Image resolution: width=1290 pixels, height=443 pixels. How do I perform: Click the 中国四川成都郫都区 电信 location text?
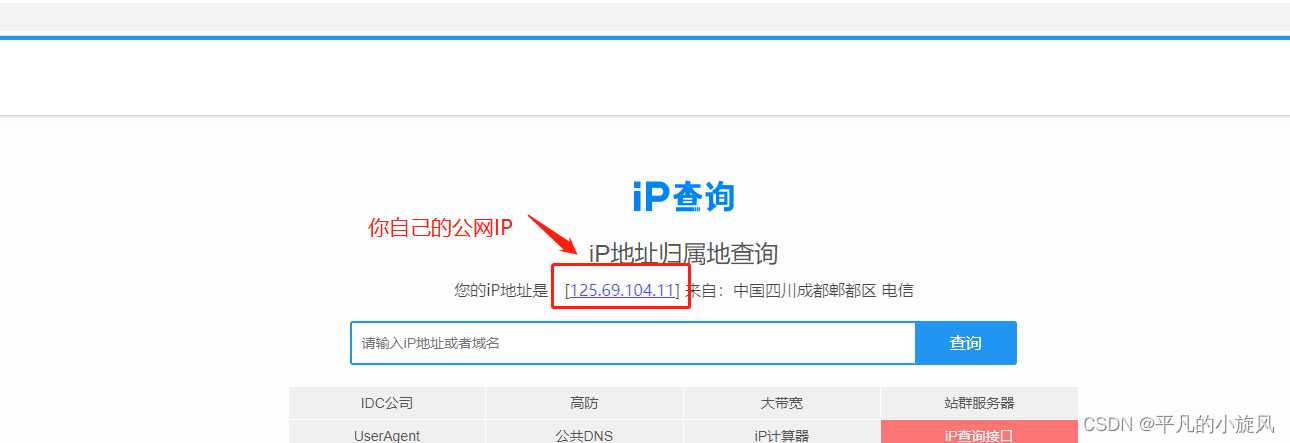click(823, 291)
